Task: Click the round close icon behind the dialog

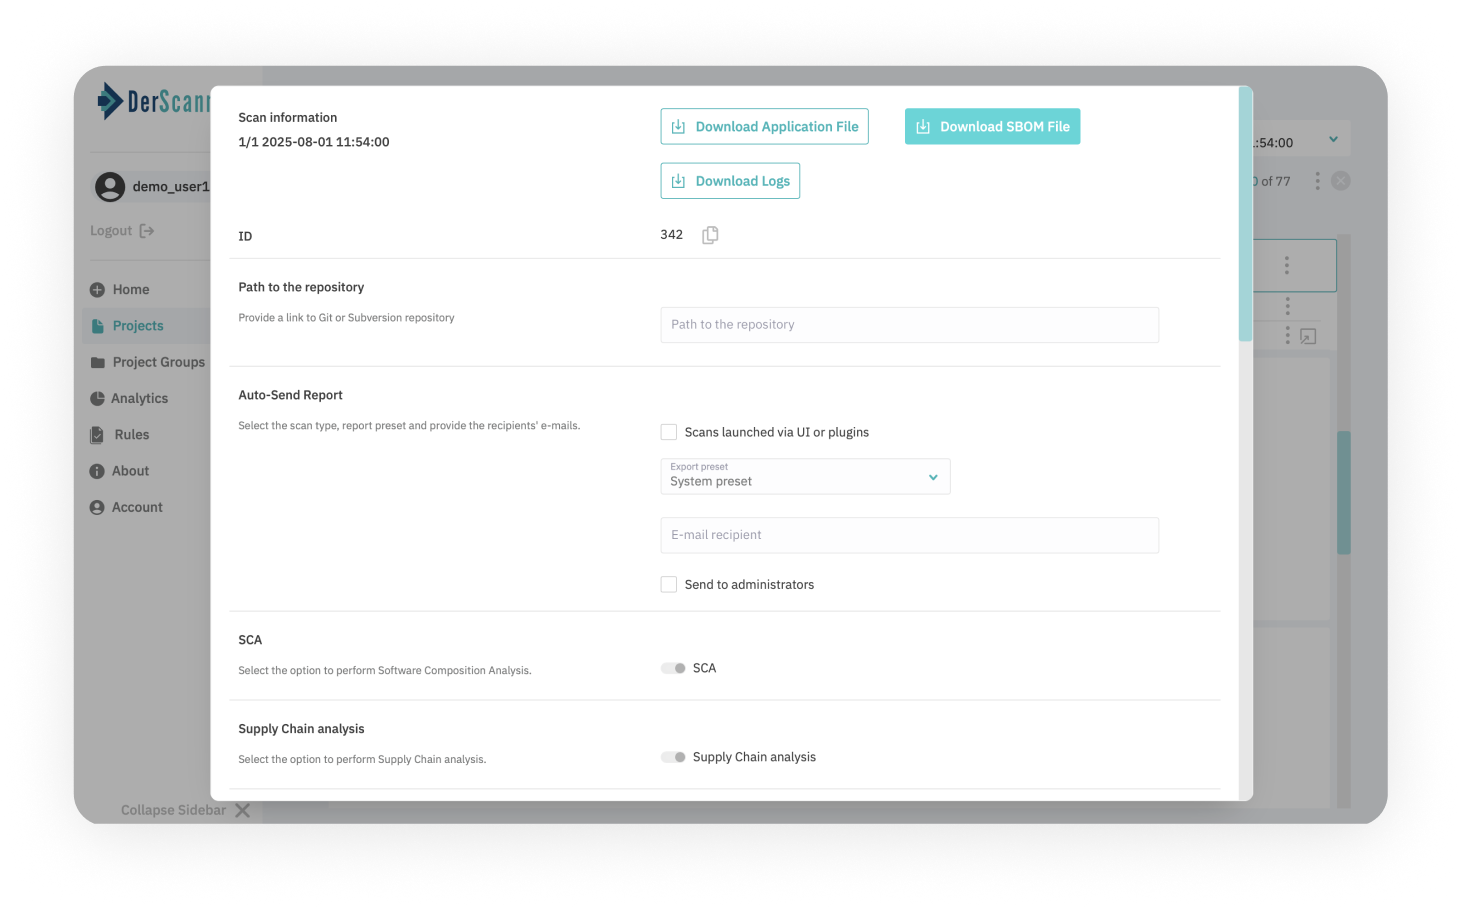Action: click(x=1341, y=181)
